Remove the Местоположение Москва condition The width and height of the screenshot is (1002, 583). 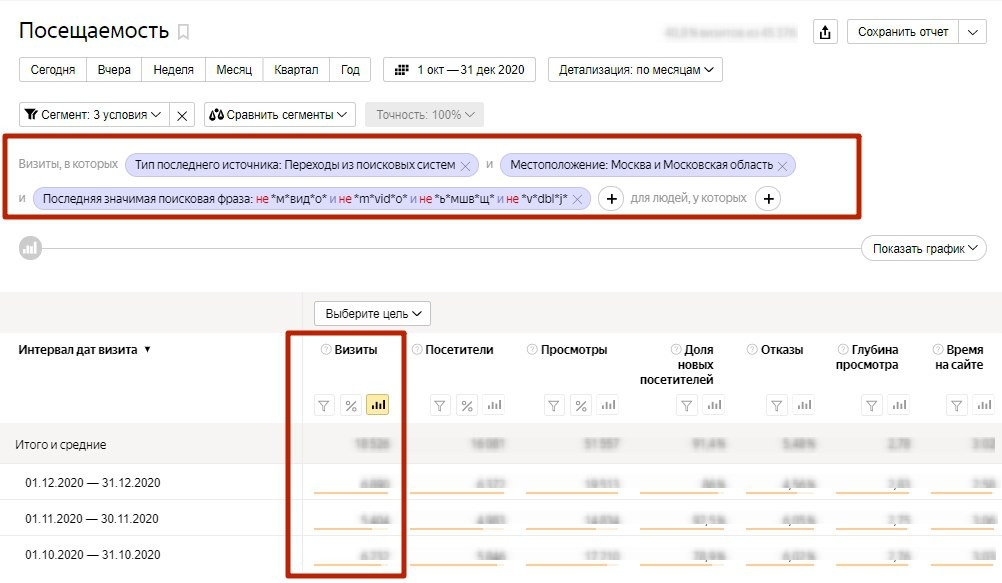783,165
